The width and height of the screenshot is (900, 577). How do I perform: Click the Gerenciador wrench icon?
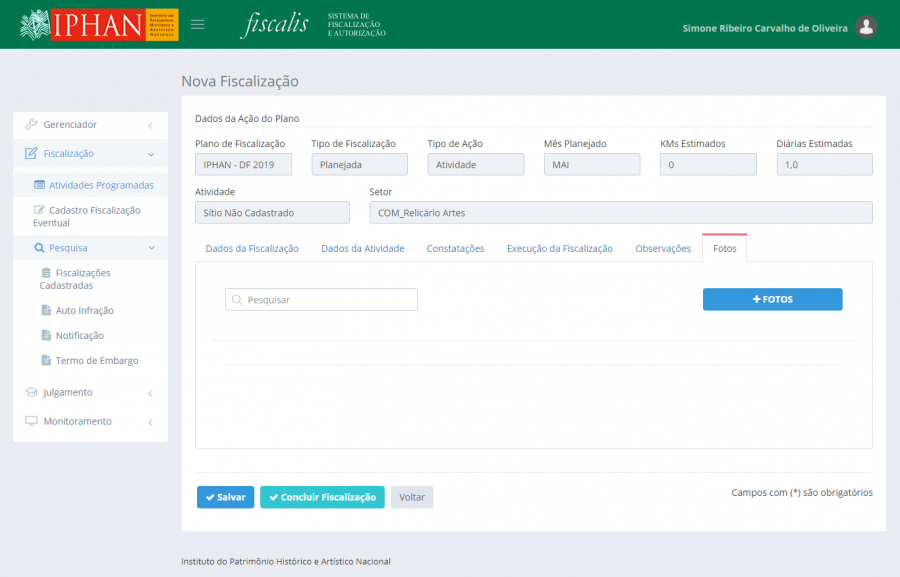click(x=31, y=125)
